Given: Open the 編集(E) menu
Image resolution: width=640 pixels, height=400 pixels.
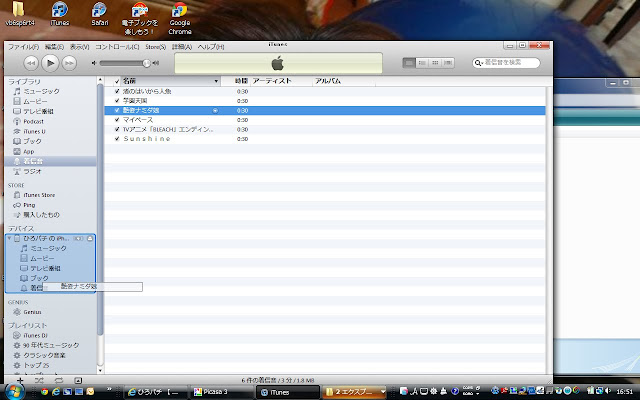Looking at the screenshot, I should tap(54, 47).
